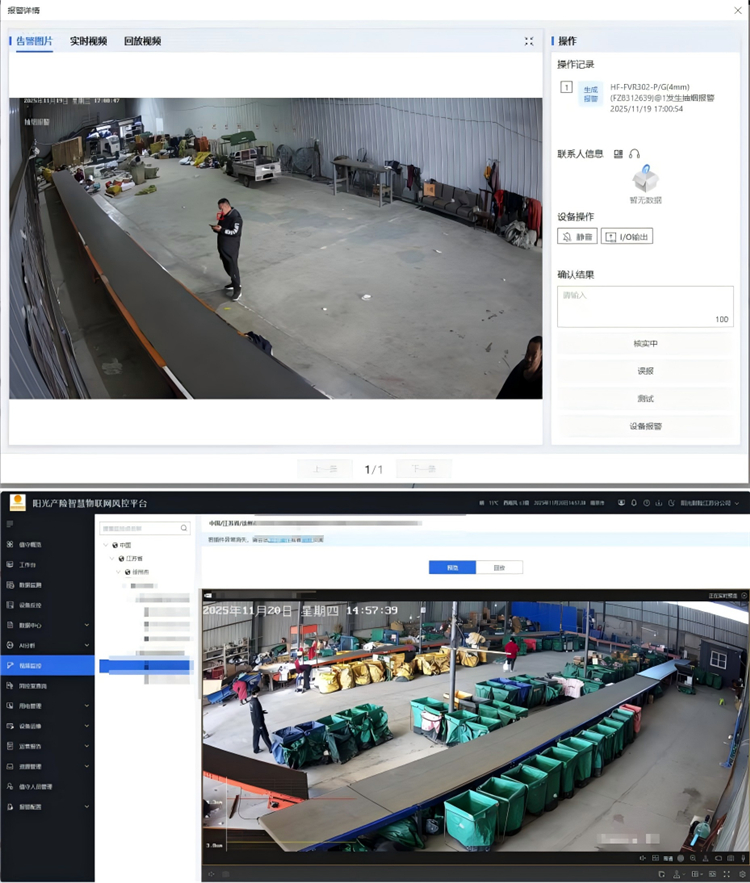
Task: Click the 核实中 confirmation button
Action: pyautogui.click(x=645, y=344)
